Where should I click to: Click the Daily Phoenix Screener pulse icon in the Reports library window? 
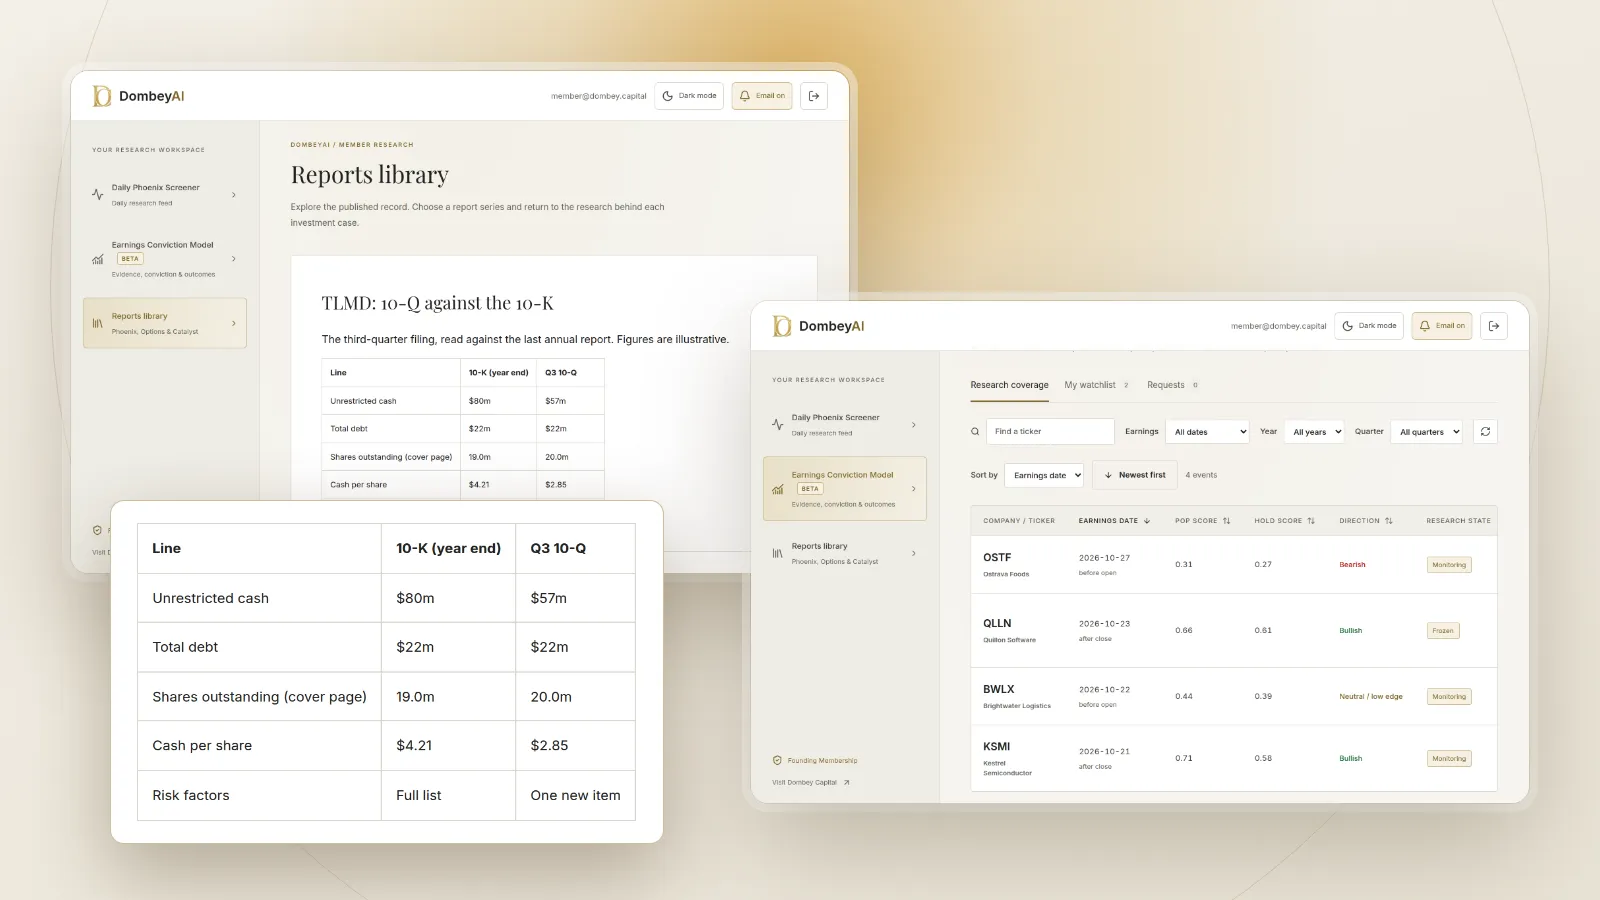[x=97, y=194]
